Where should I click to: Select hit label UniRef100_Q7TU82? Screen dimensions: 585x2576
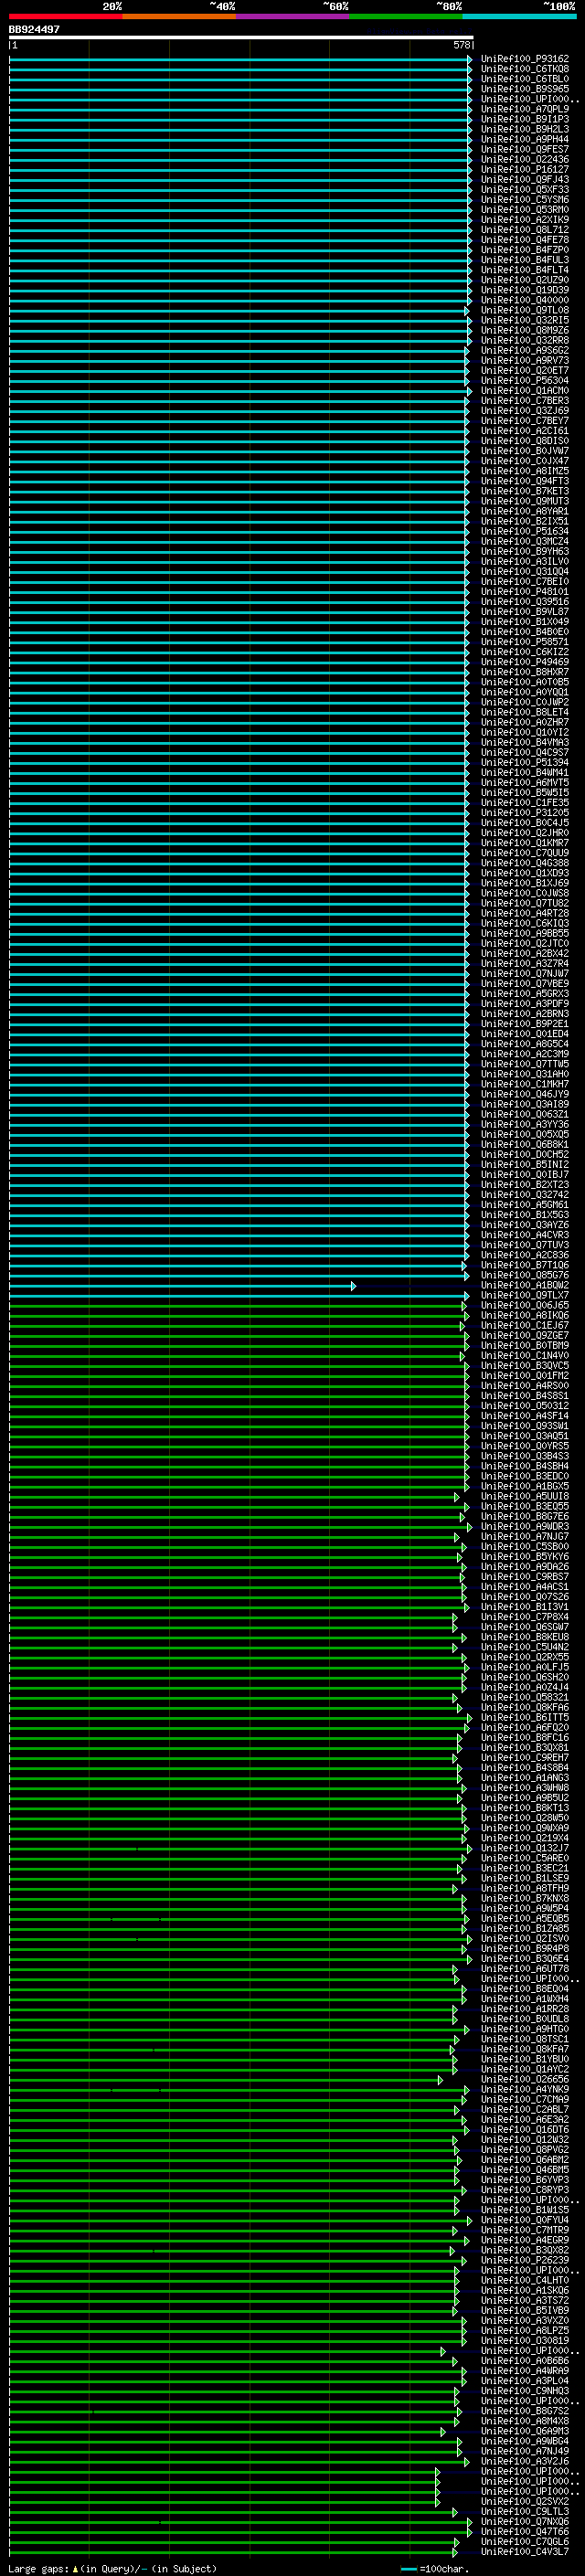pyautogui.click(x=525, y=903)
